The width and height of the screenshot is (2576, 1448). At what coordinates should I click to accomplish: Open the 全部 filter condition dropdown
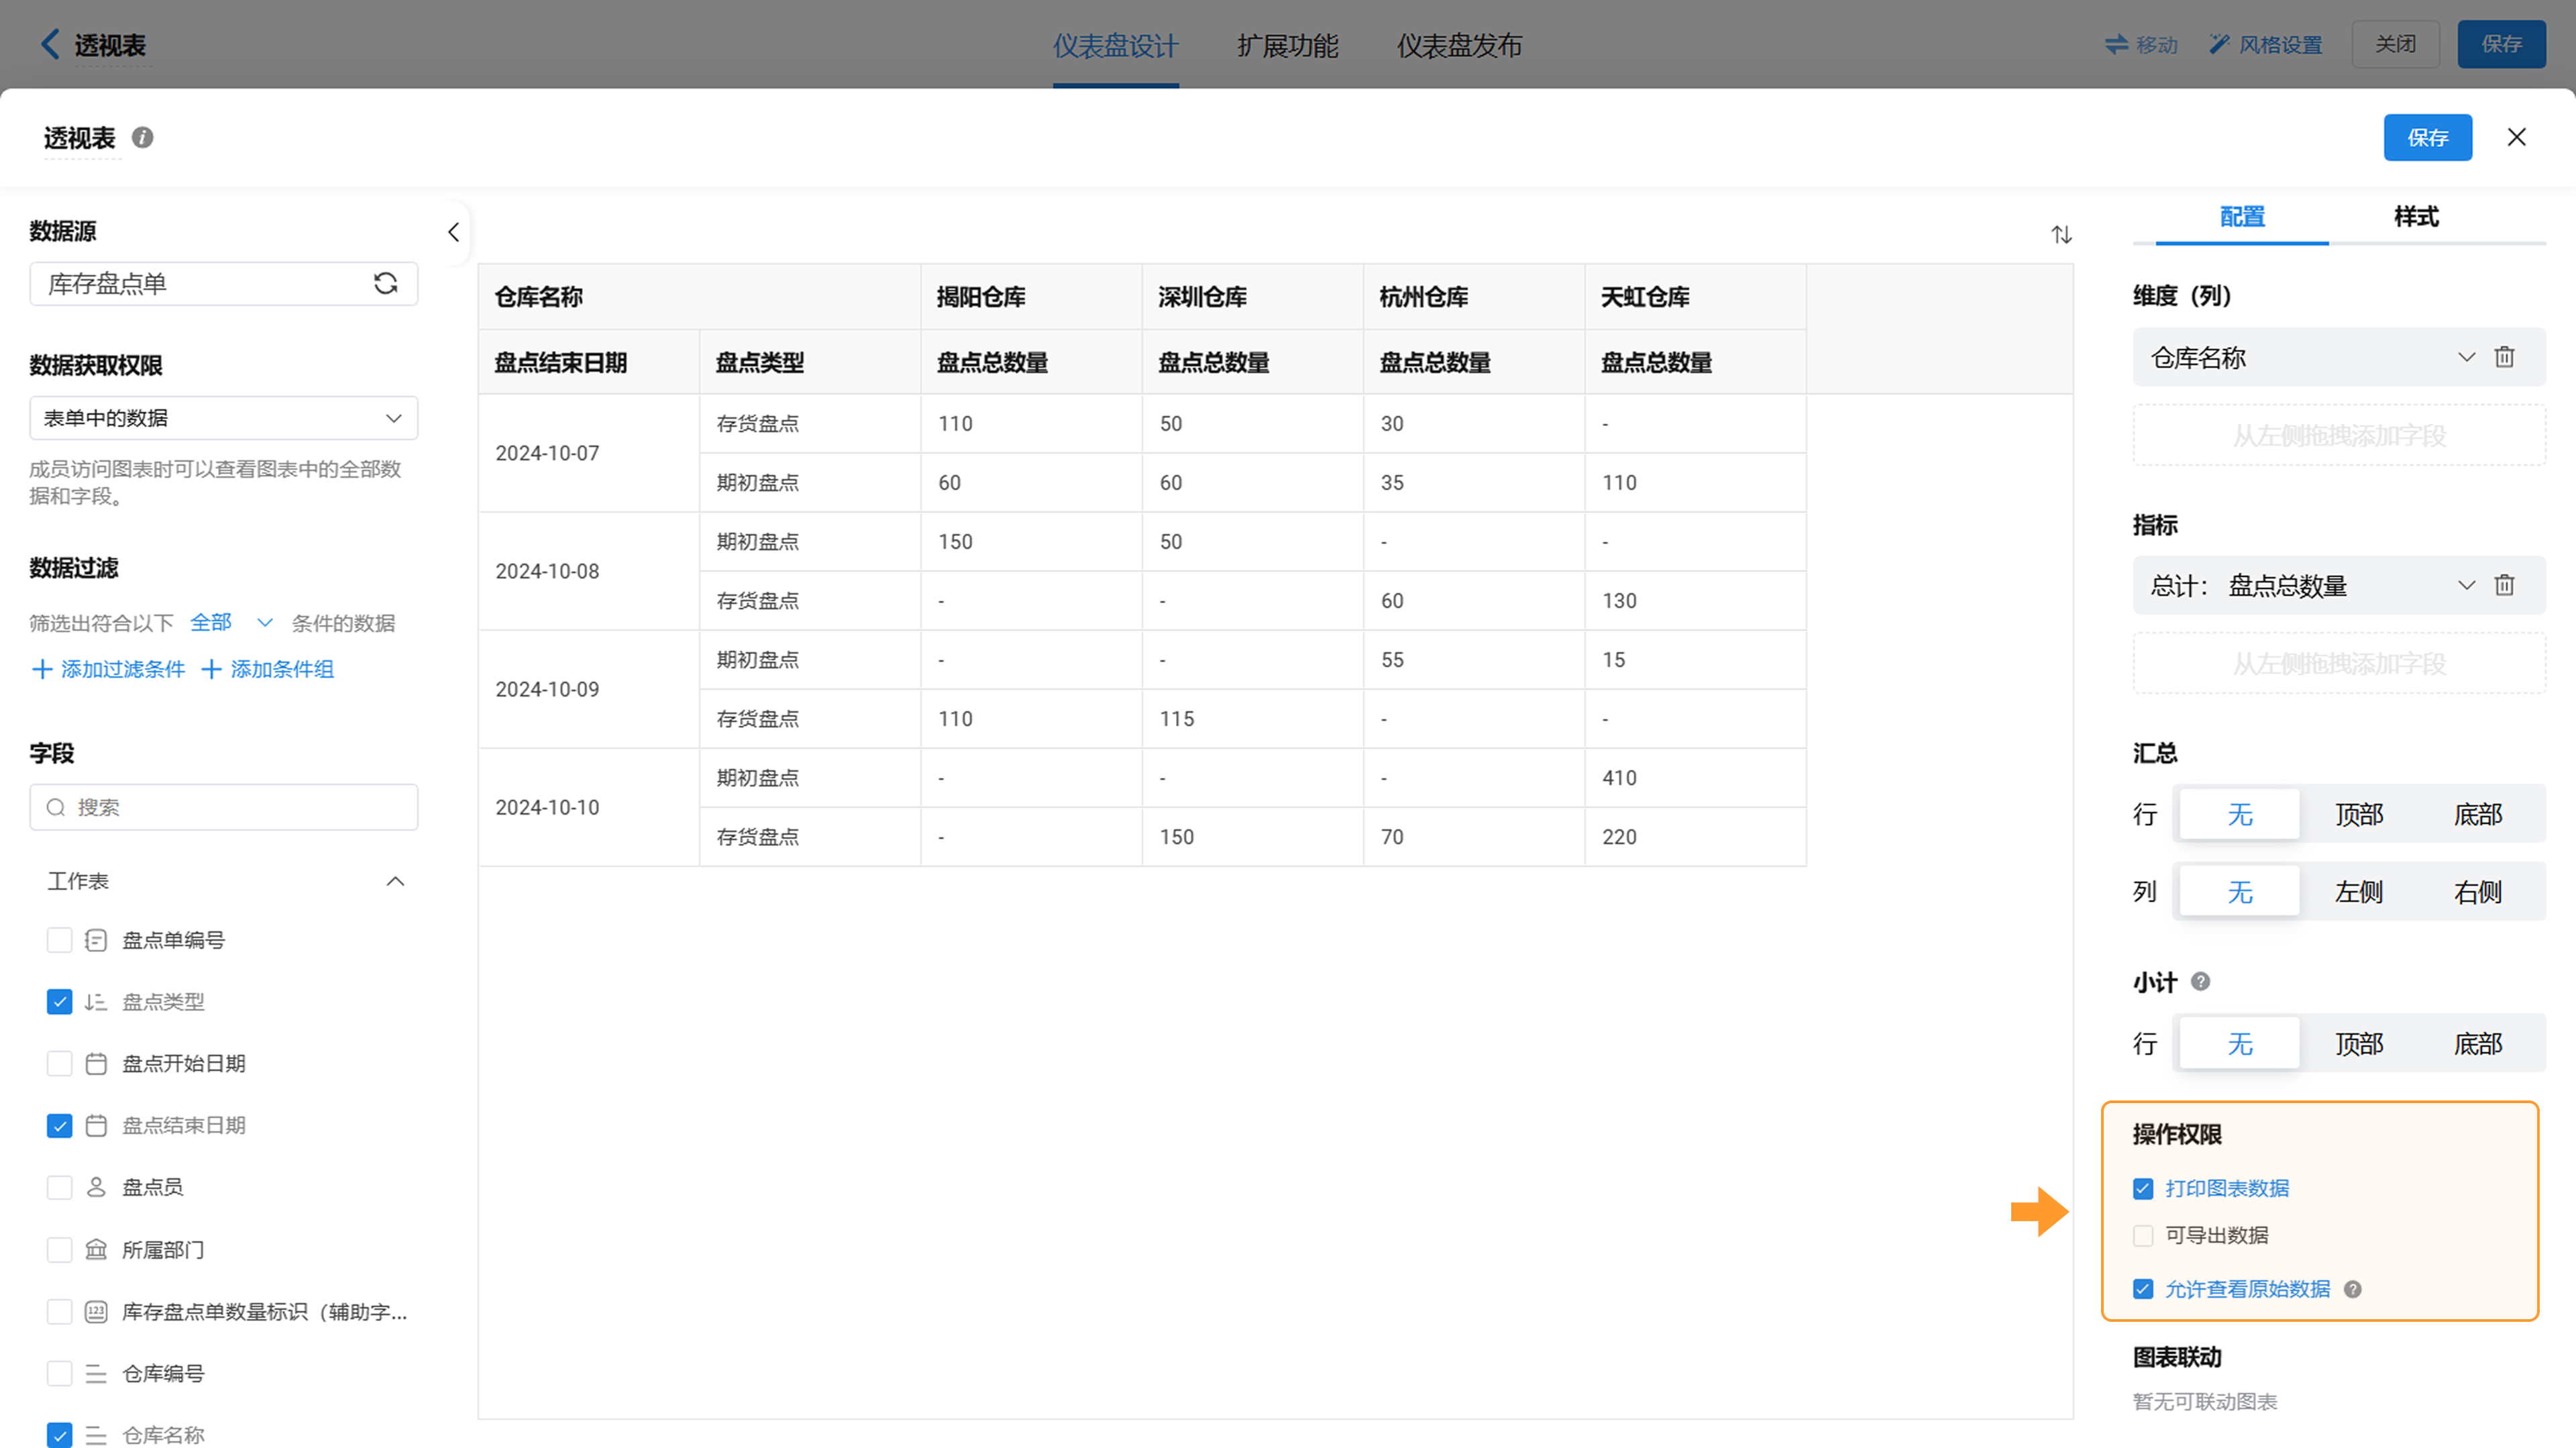click(231, 622)
